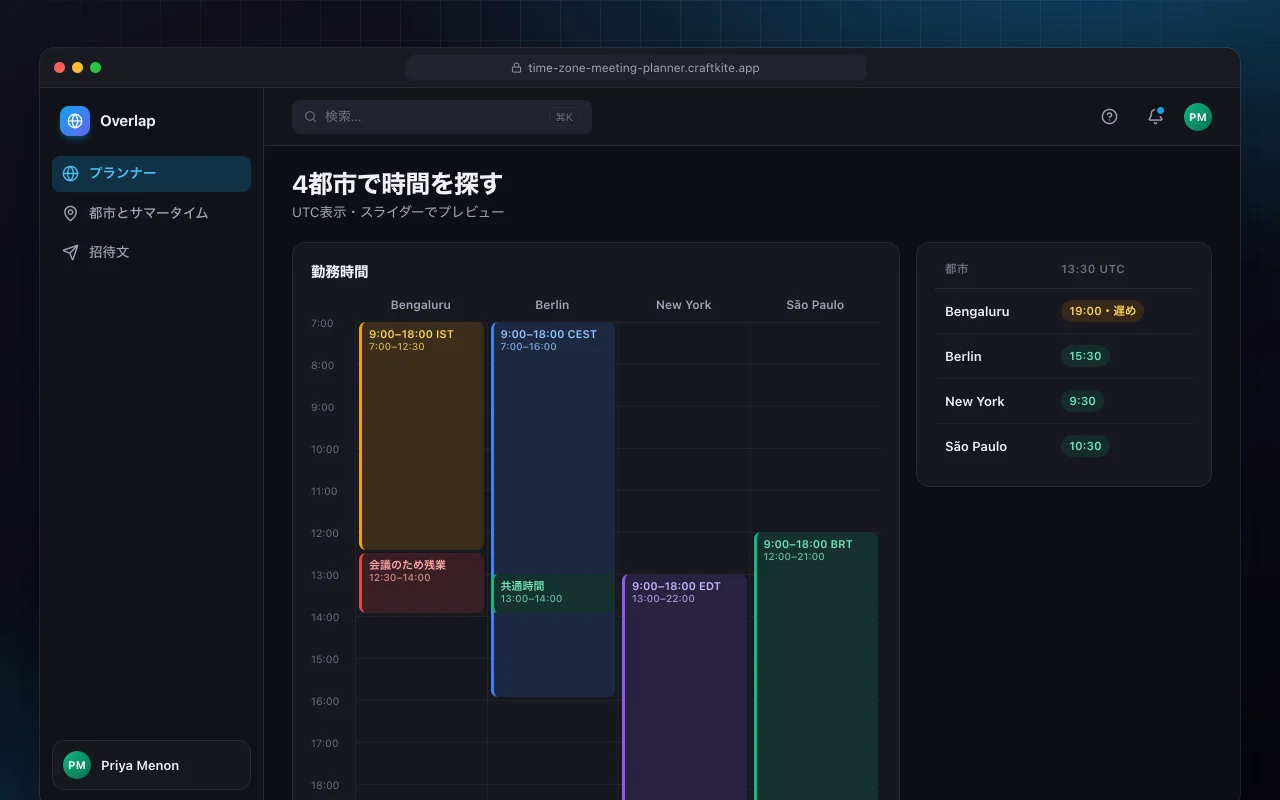Click the São Paulo column header in the schedule
This screenshot has width=1280, height=800.
click(815, 305)
